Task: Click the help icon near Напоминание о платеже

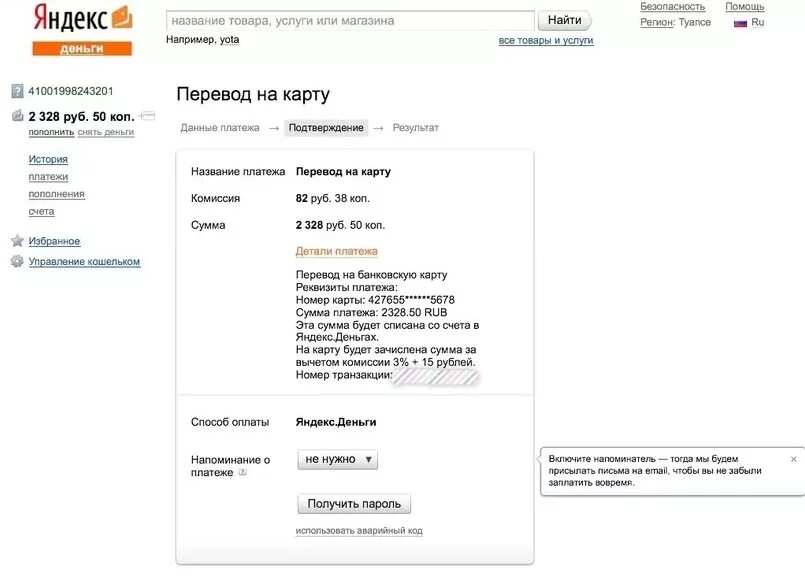Action: tap(243, 472)
